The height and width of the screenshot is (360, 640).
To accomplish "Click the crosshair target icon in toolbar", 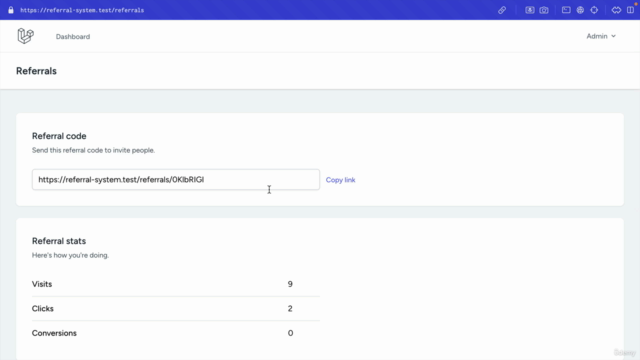I will pyautogui.click(x=594, y=10).
